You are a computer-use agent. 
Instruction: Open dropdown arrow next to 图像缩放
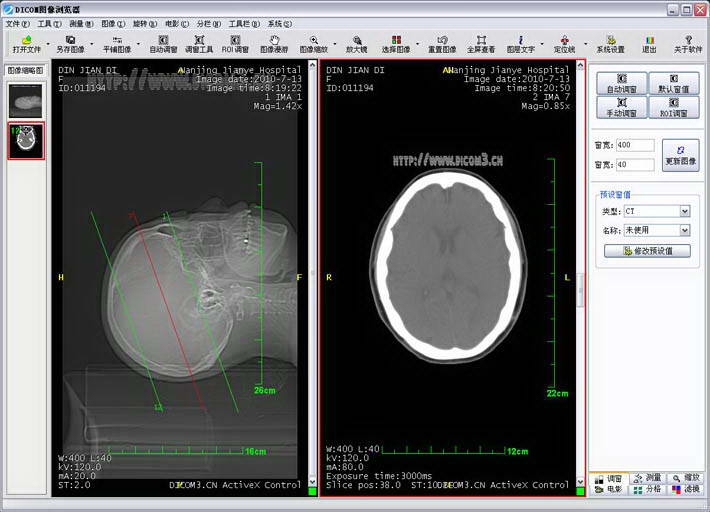[x=335, y=44]
